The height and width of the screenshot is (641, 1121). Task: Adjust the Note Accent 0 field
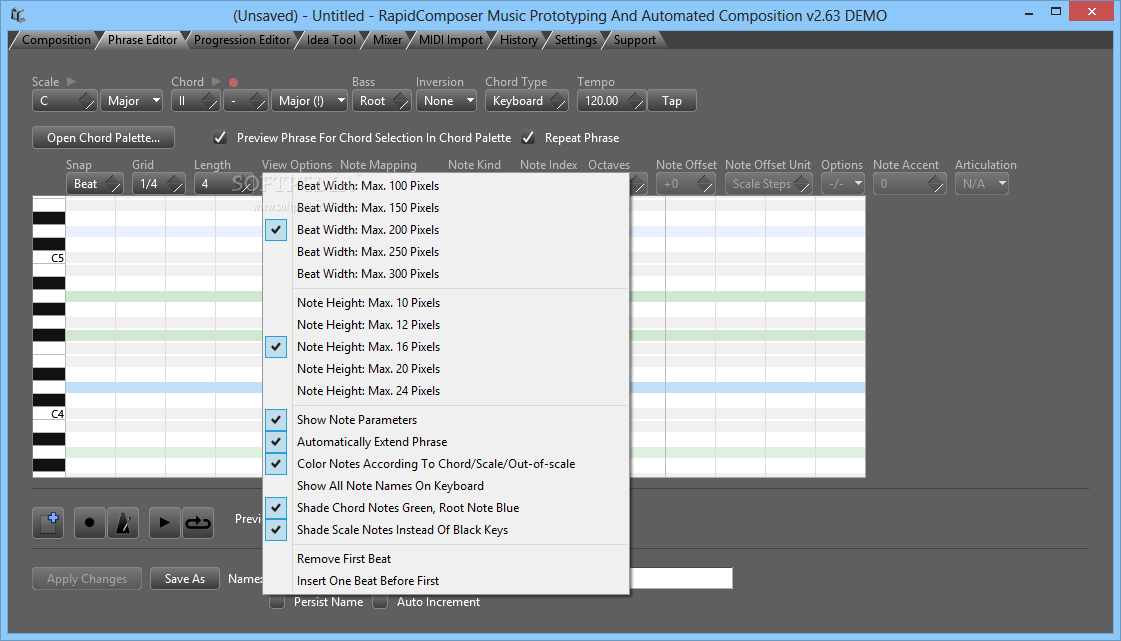point(909,184)
